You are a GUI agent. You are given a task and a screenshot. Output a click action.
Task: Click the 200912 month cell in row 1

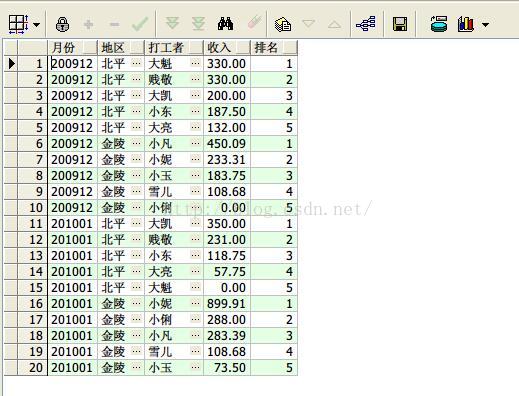pos(73,64)
